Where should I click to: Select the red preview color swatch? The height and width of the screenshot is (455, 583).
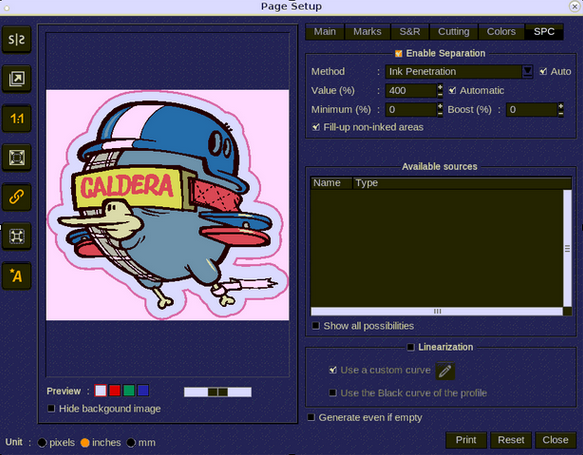pos(115,391)
